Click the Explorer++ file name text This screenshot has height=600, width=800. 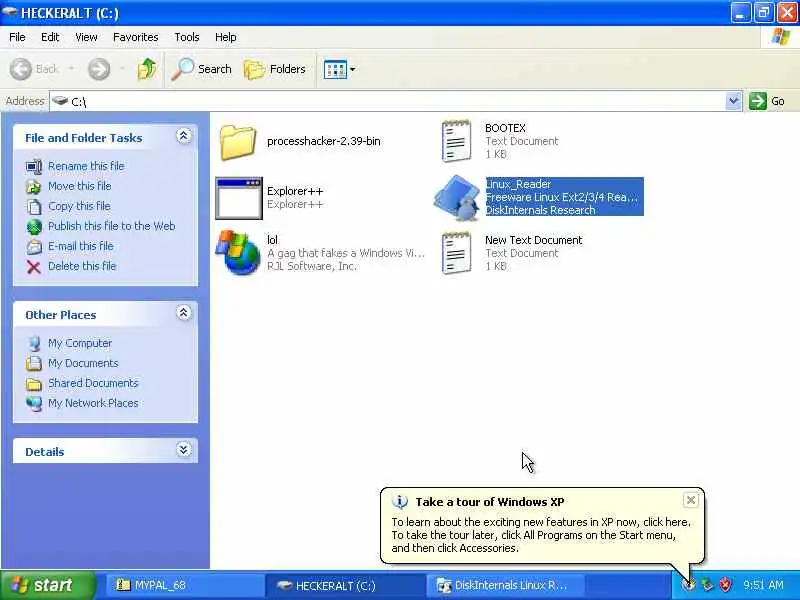click(295, 191)
